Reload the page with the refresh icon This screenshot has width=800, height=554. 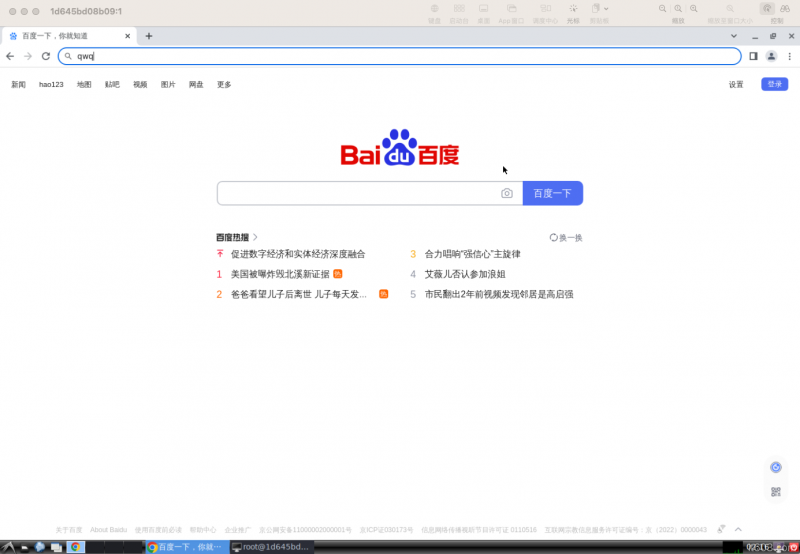click(x=45, y=56)
